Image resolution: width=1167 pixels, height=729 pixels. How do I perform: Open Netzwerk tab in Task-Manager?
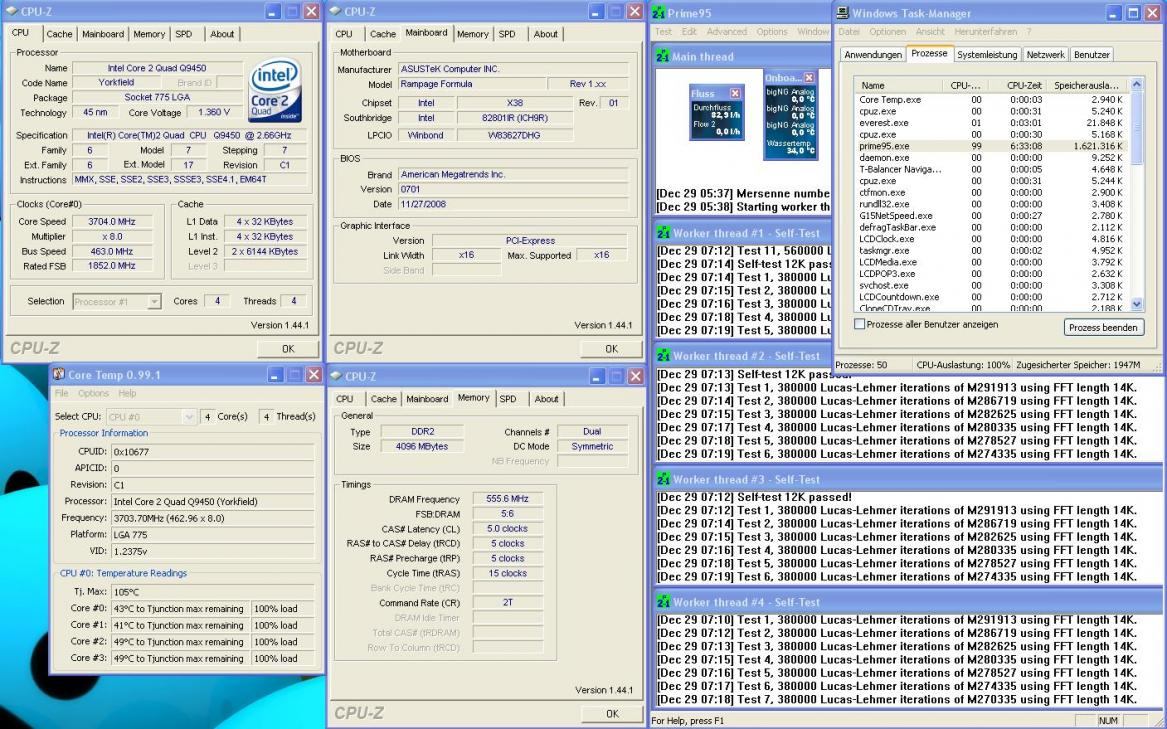(x=1046, y=54)
